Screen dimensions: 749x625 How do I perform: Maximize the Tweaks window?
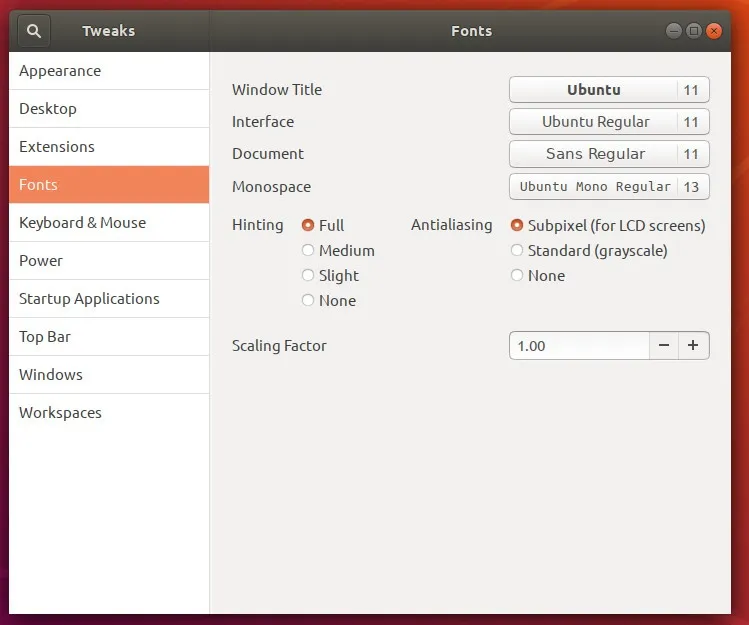pyautogui.click(x=694, y=31)
